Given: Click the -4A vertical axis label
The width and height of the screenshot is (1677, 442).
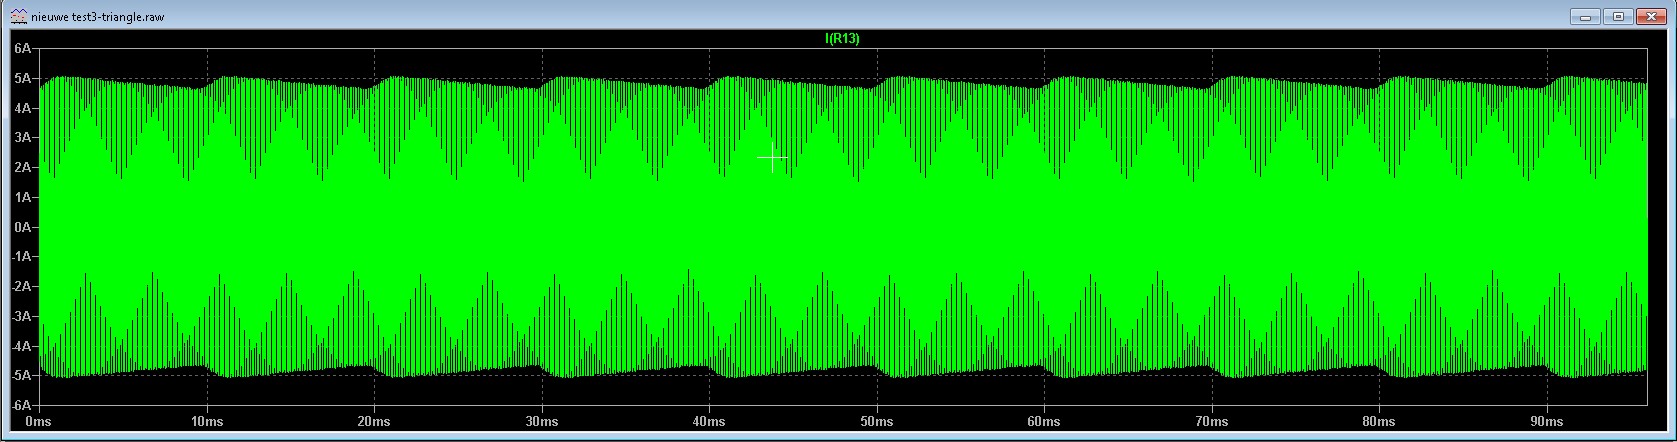Looking at the screenshot, I should (x=21, y=347).
